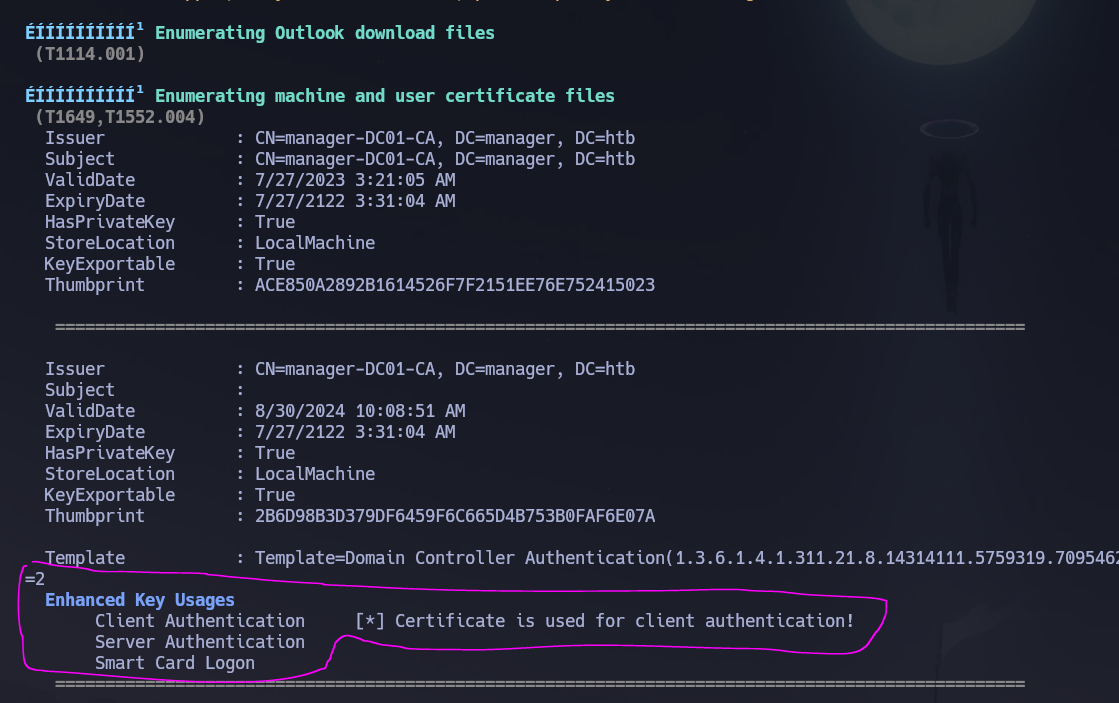Select the KeyExportable field label
The image size is (1119, 703).
point(109,494)
